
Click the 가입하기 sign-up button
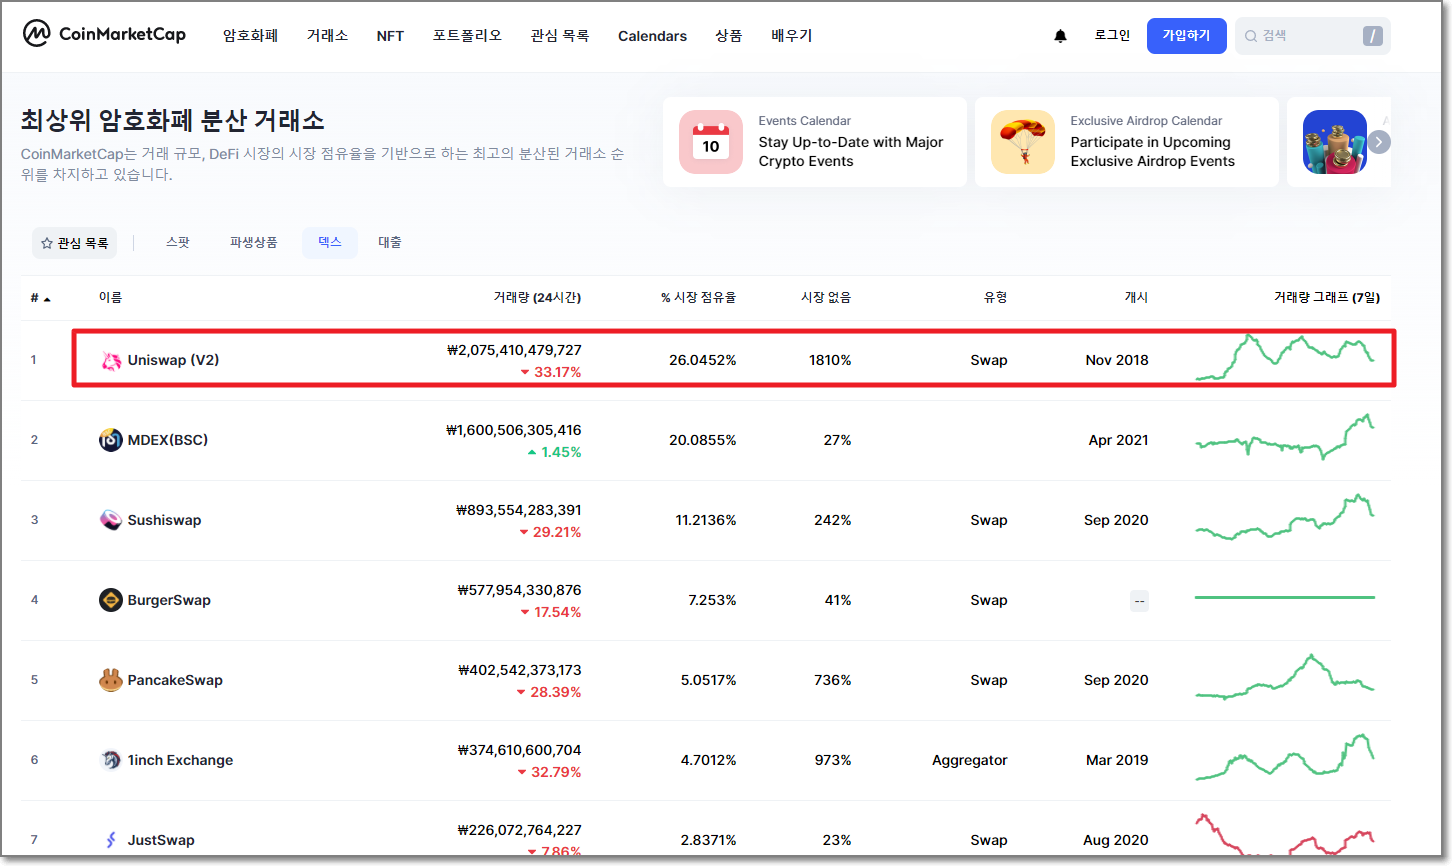pos(1186,36)
